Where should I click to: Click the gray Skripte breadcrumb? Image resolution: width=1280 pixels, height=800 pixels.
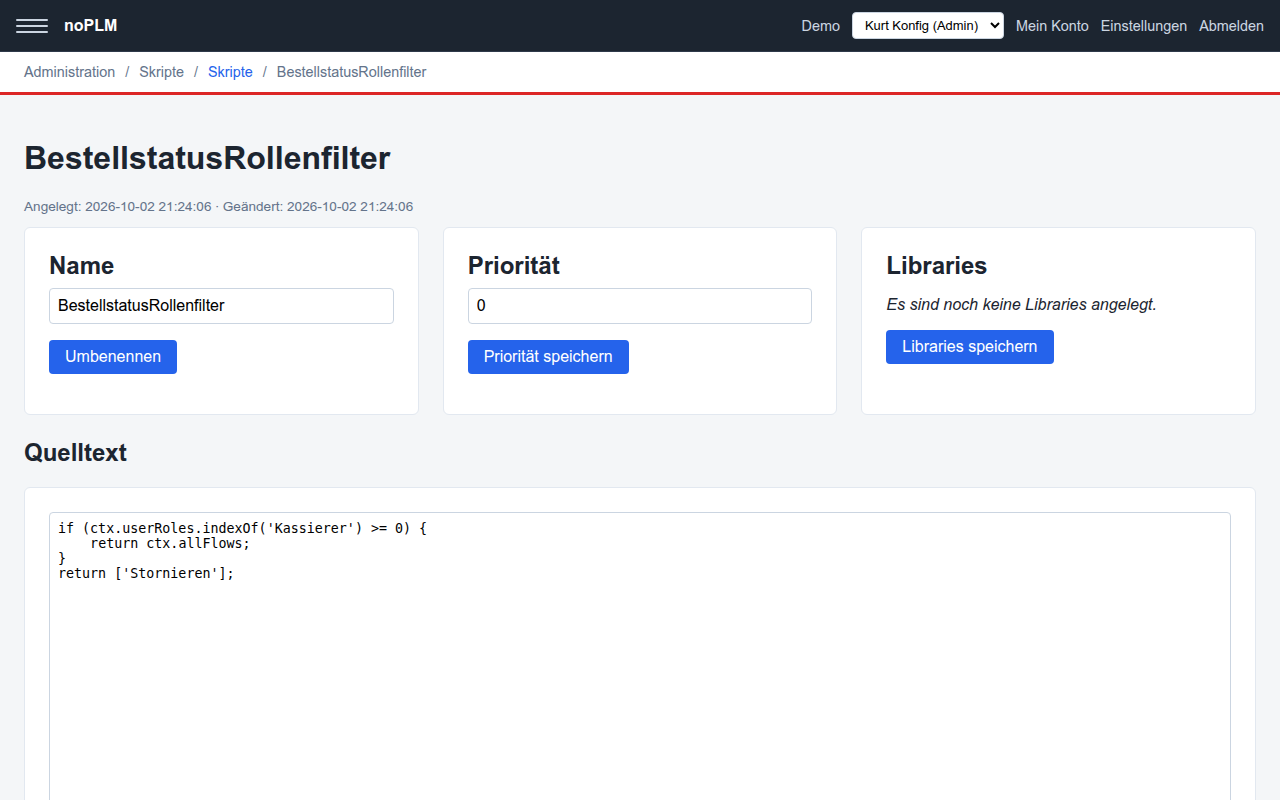click(x=162, y=72)
